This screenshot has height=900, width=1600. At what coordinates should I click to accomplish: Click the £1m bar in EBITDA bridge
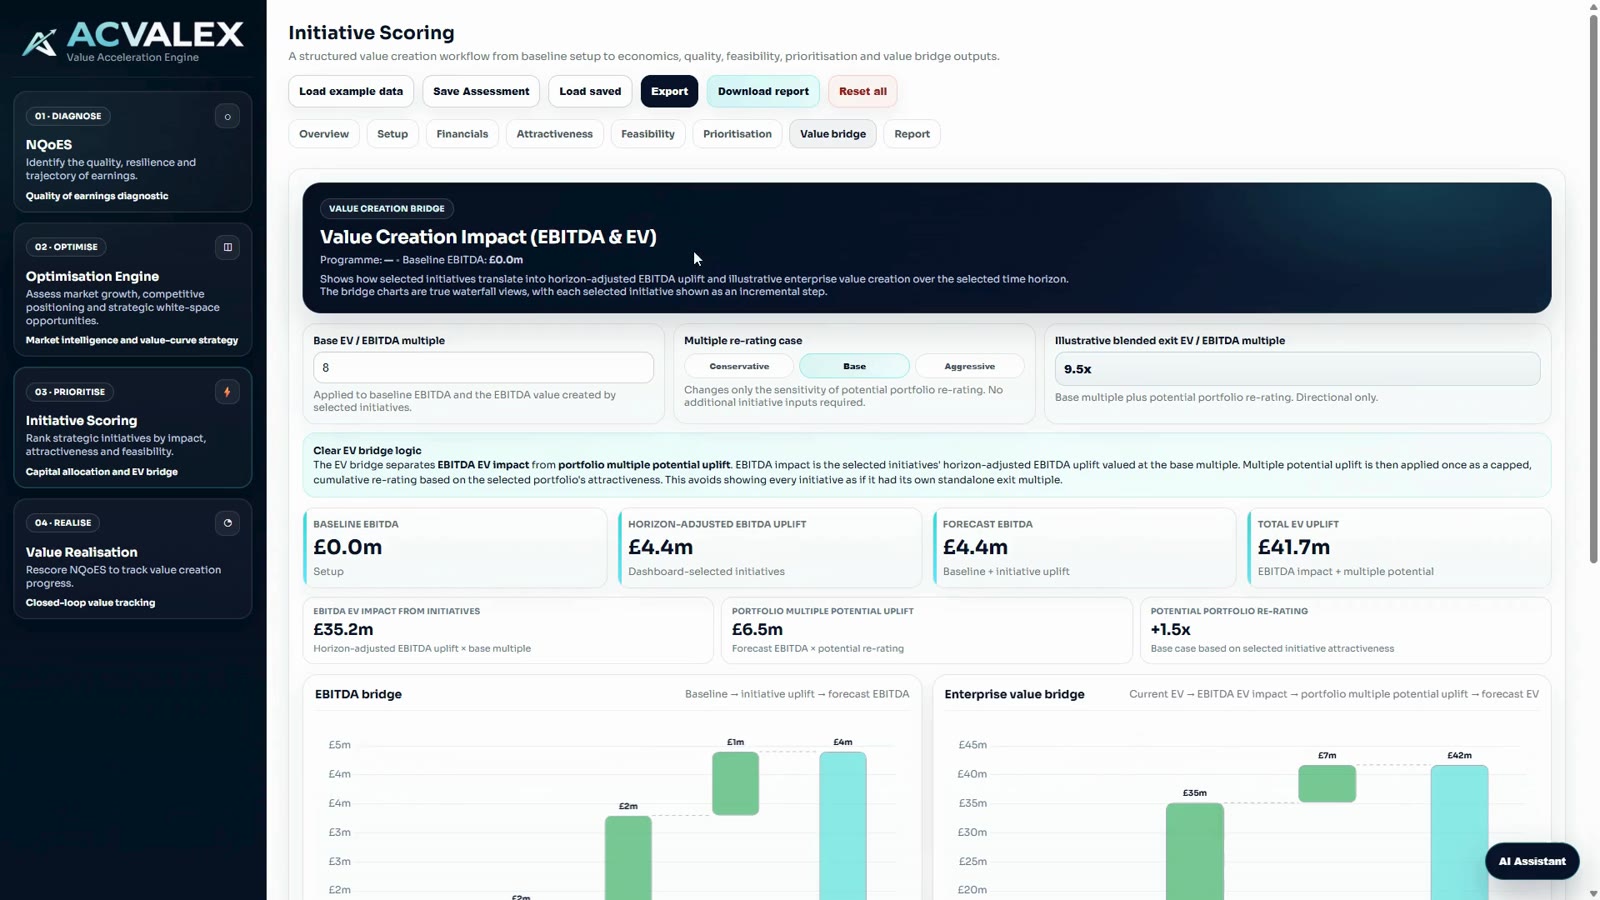736,784
